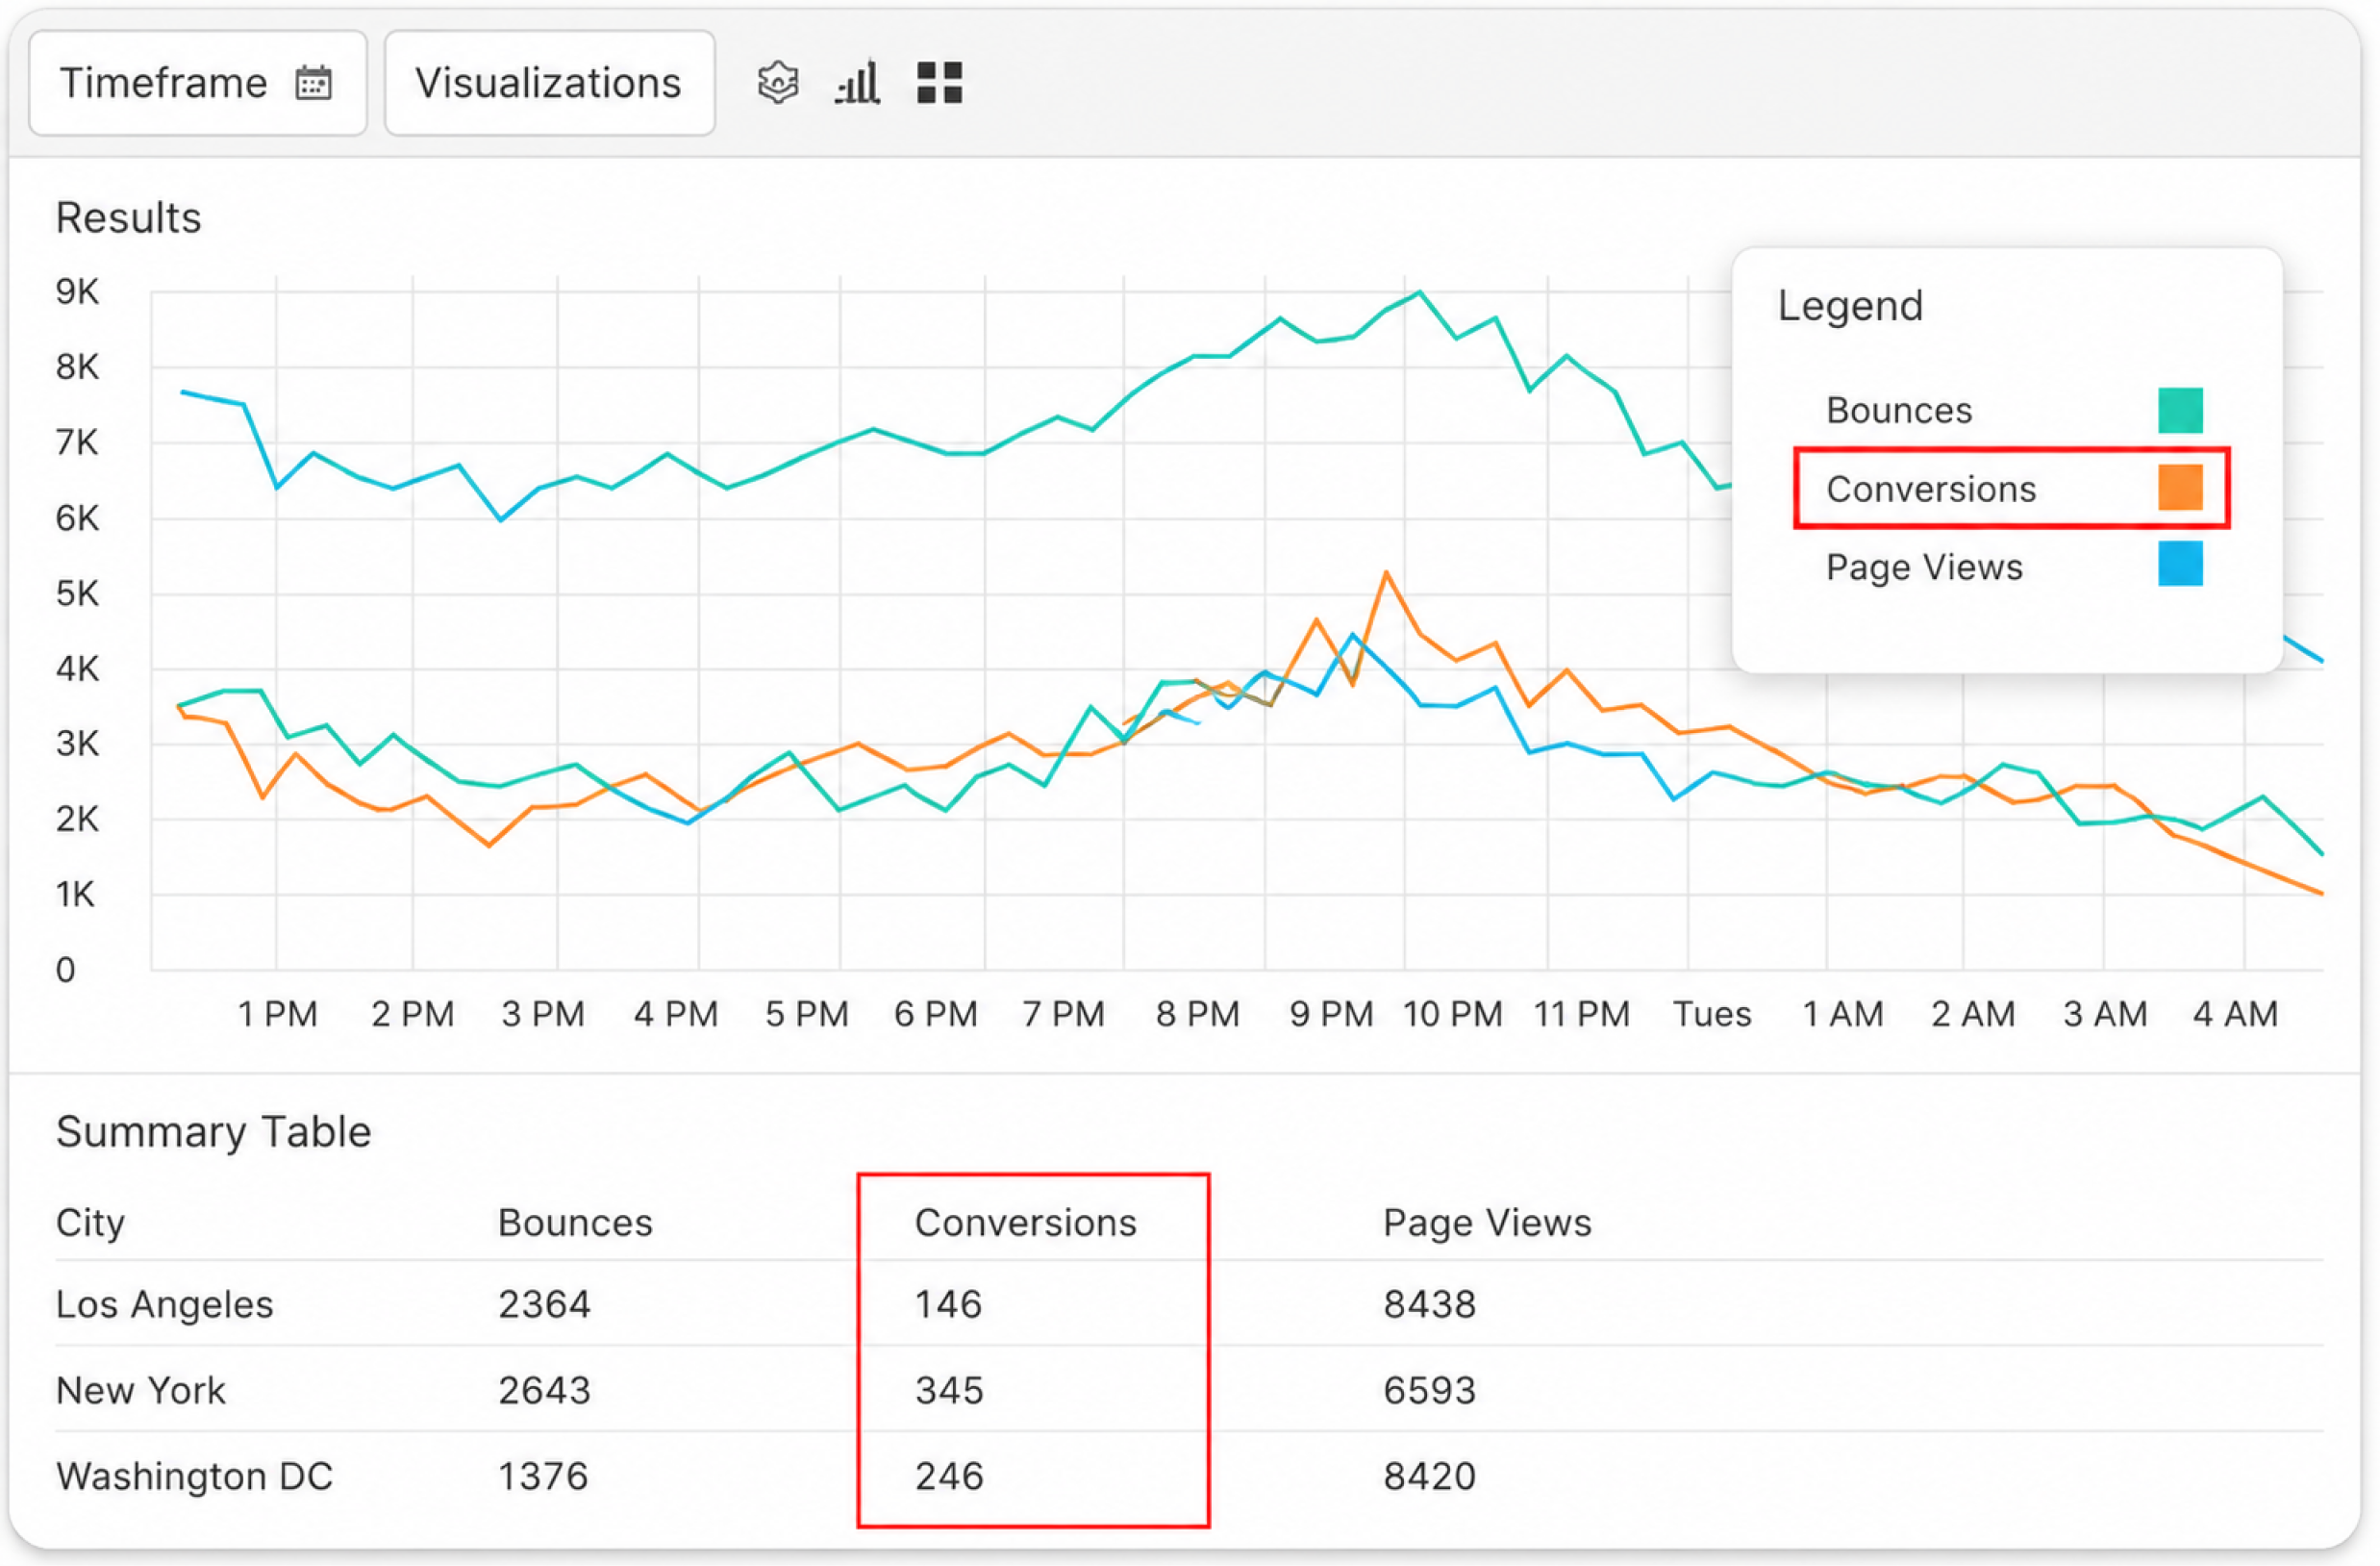Click the orange Conversions color swatch
Screen dimensions: 2380x1566
2180,488
